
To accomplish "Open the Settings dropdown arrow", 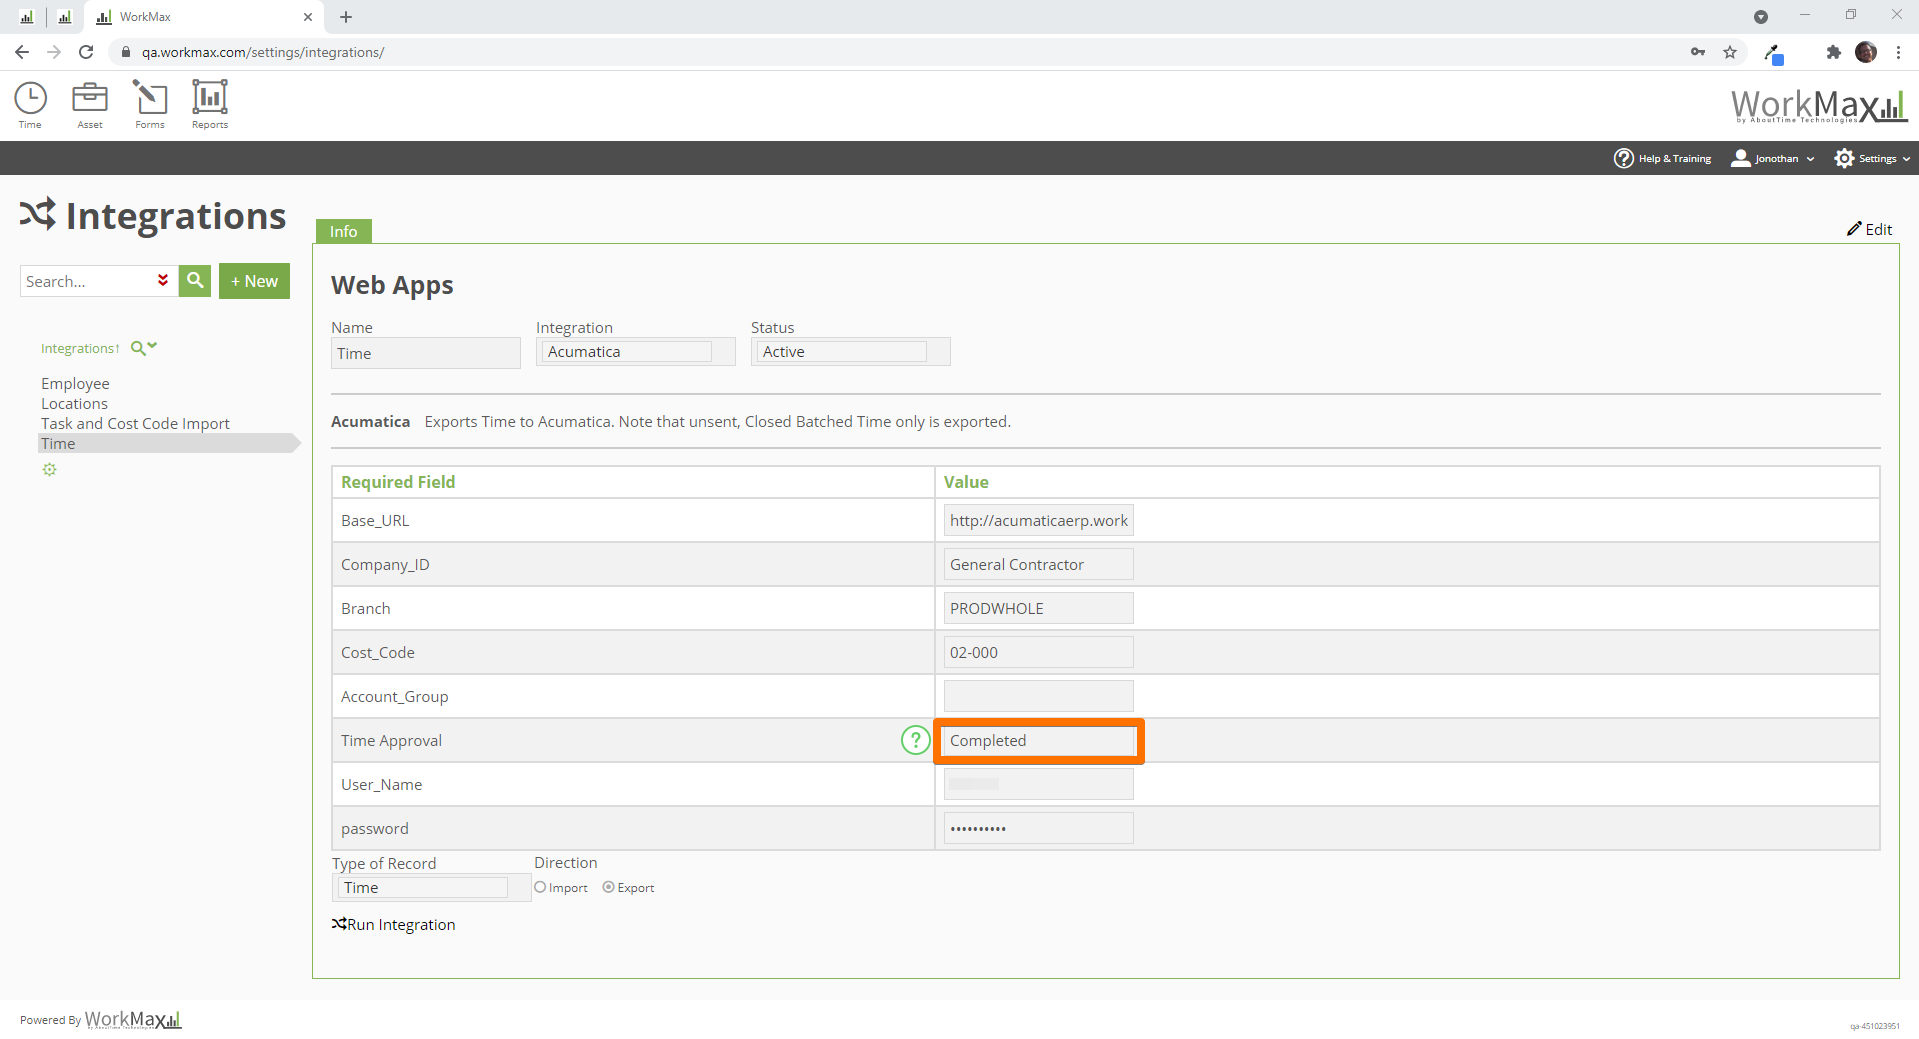I will tap(1906, 159).
